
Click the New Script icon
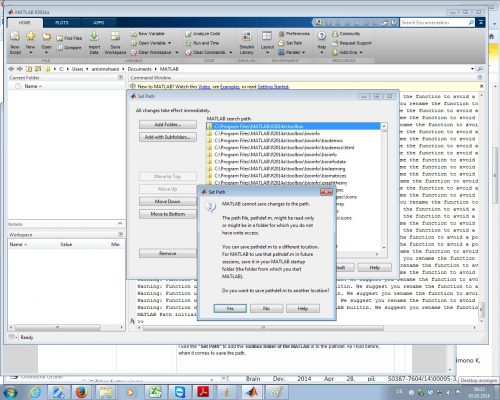(x=15, y=36)
